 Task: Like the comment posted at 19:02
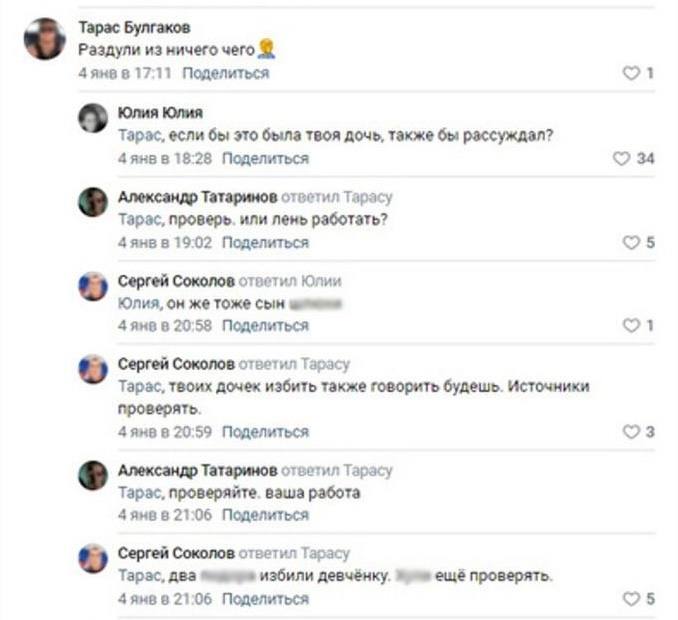click(630, 243)
